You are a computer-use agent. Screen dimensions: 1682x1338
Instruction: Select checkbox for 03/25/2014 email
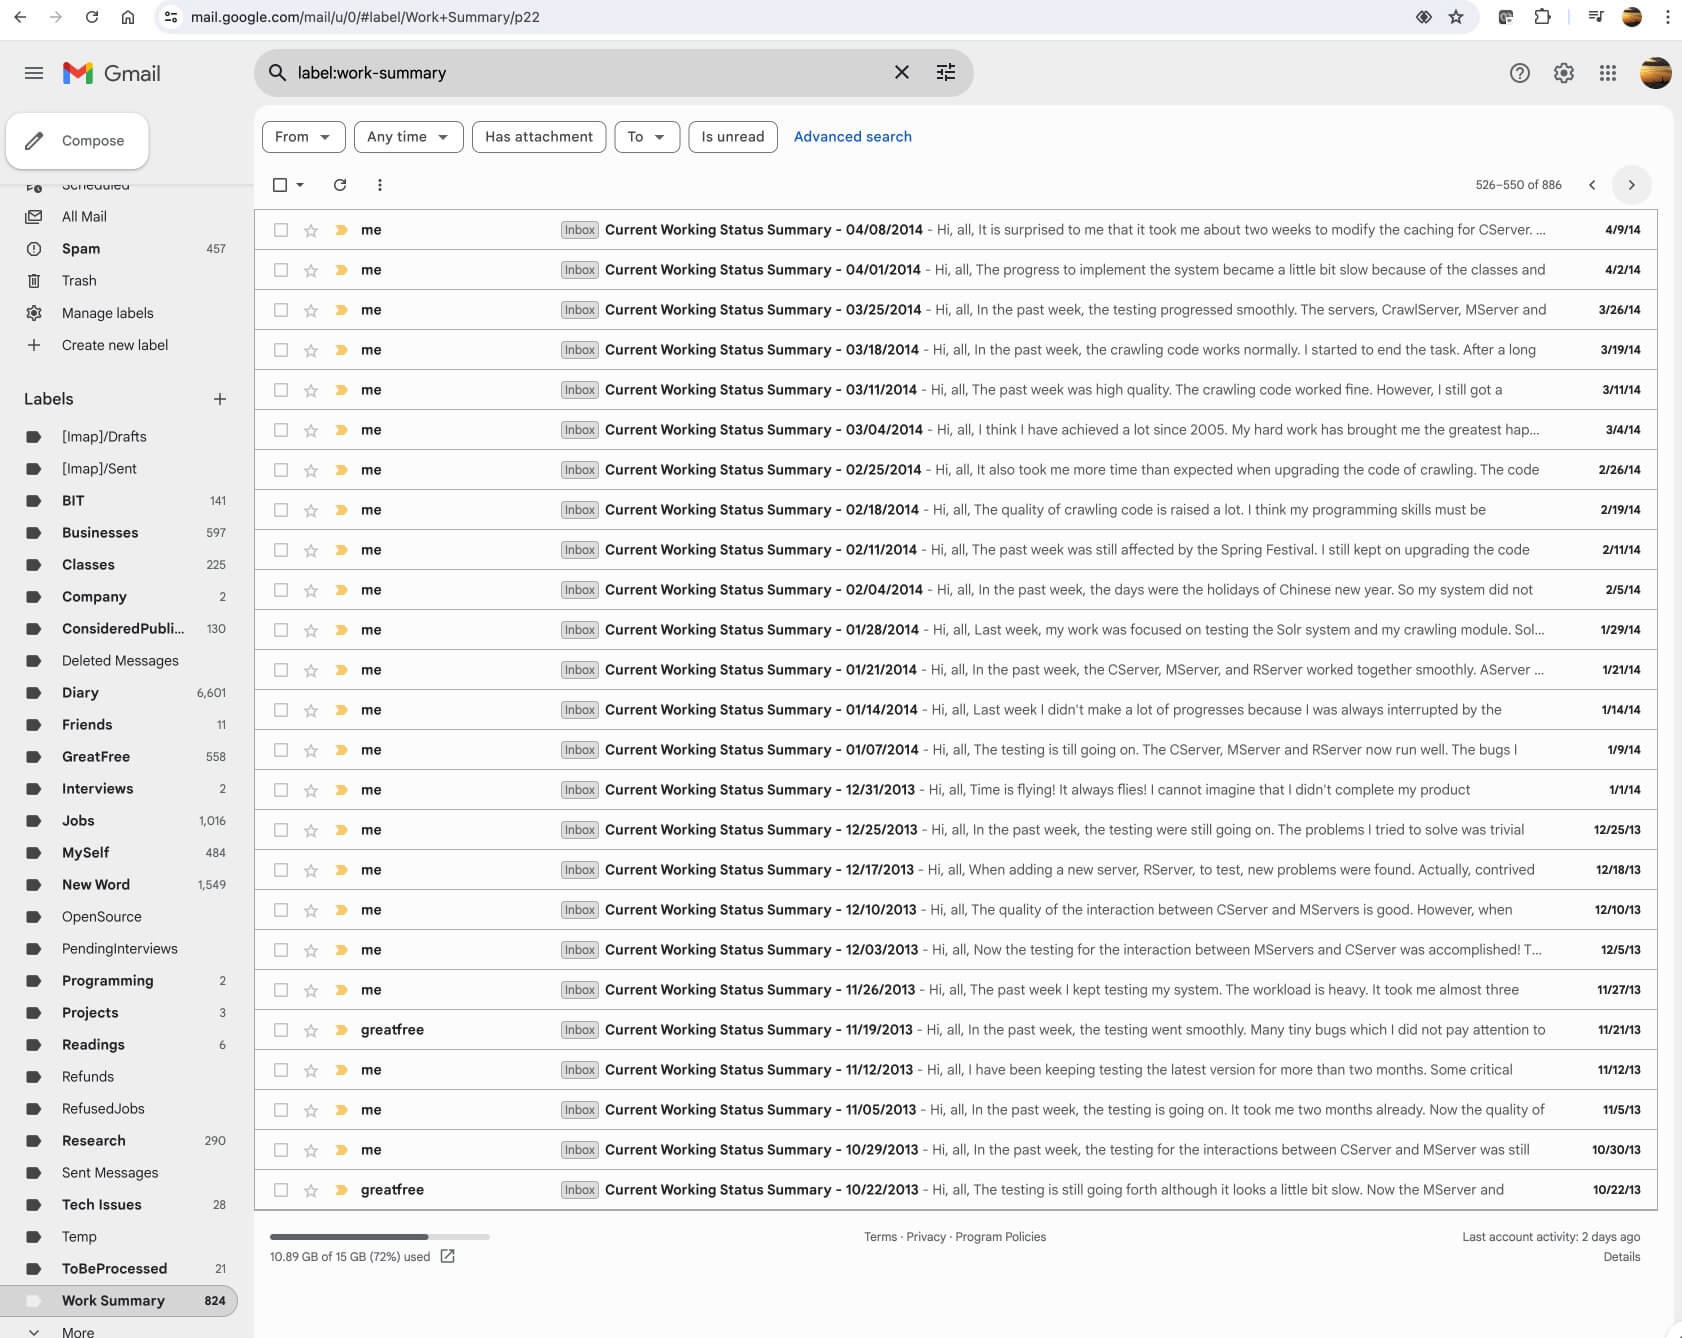281,310
